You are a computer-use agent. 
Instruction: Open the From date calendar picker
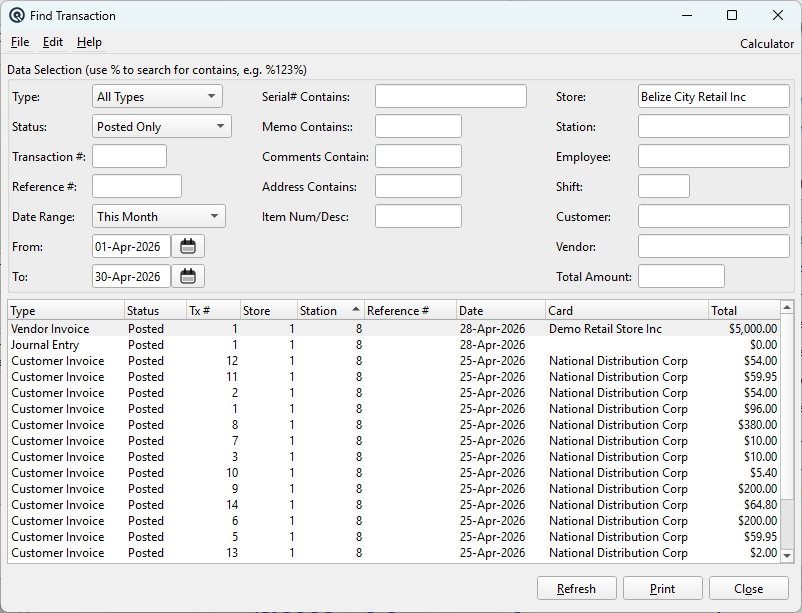pyautogui.click(x=188, y=247)
